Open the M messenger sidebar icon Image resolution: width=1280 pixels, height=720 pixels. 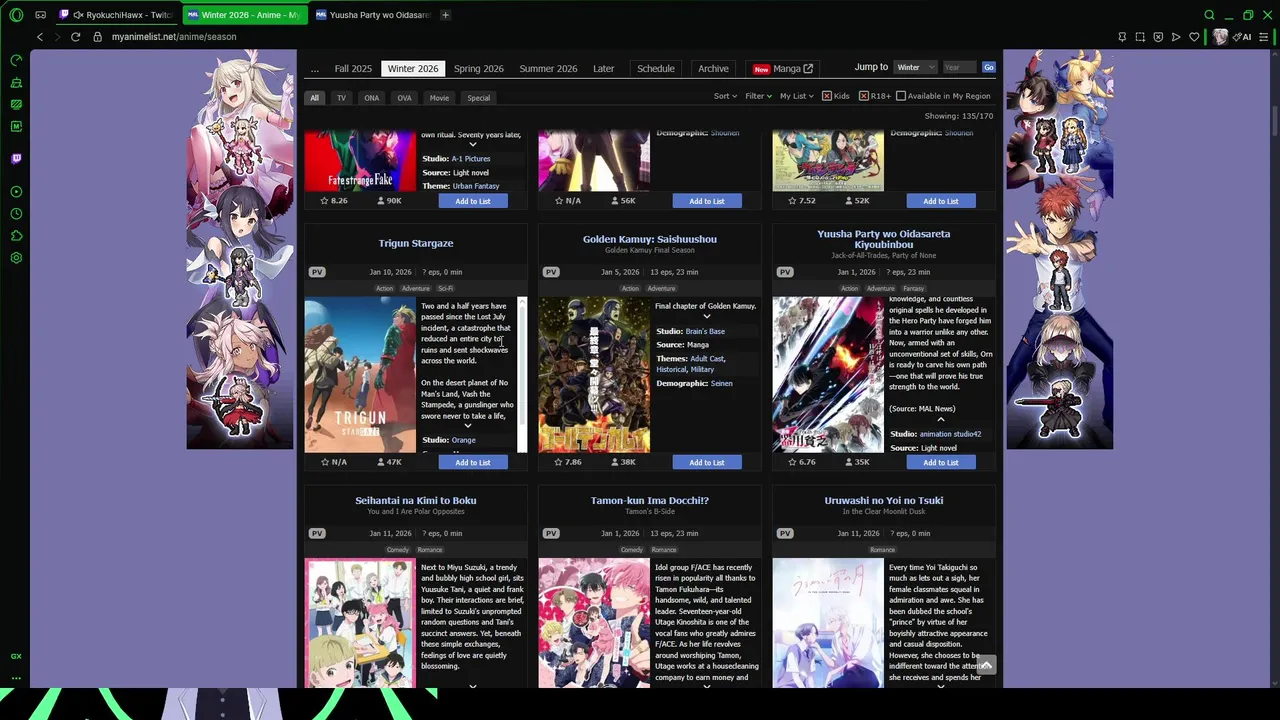click(16, 126)
